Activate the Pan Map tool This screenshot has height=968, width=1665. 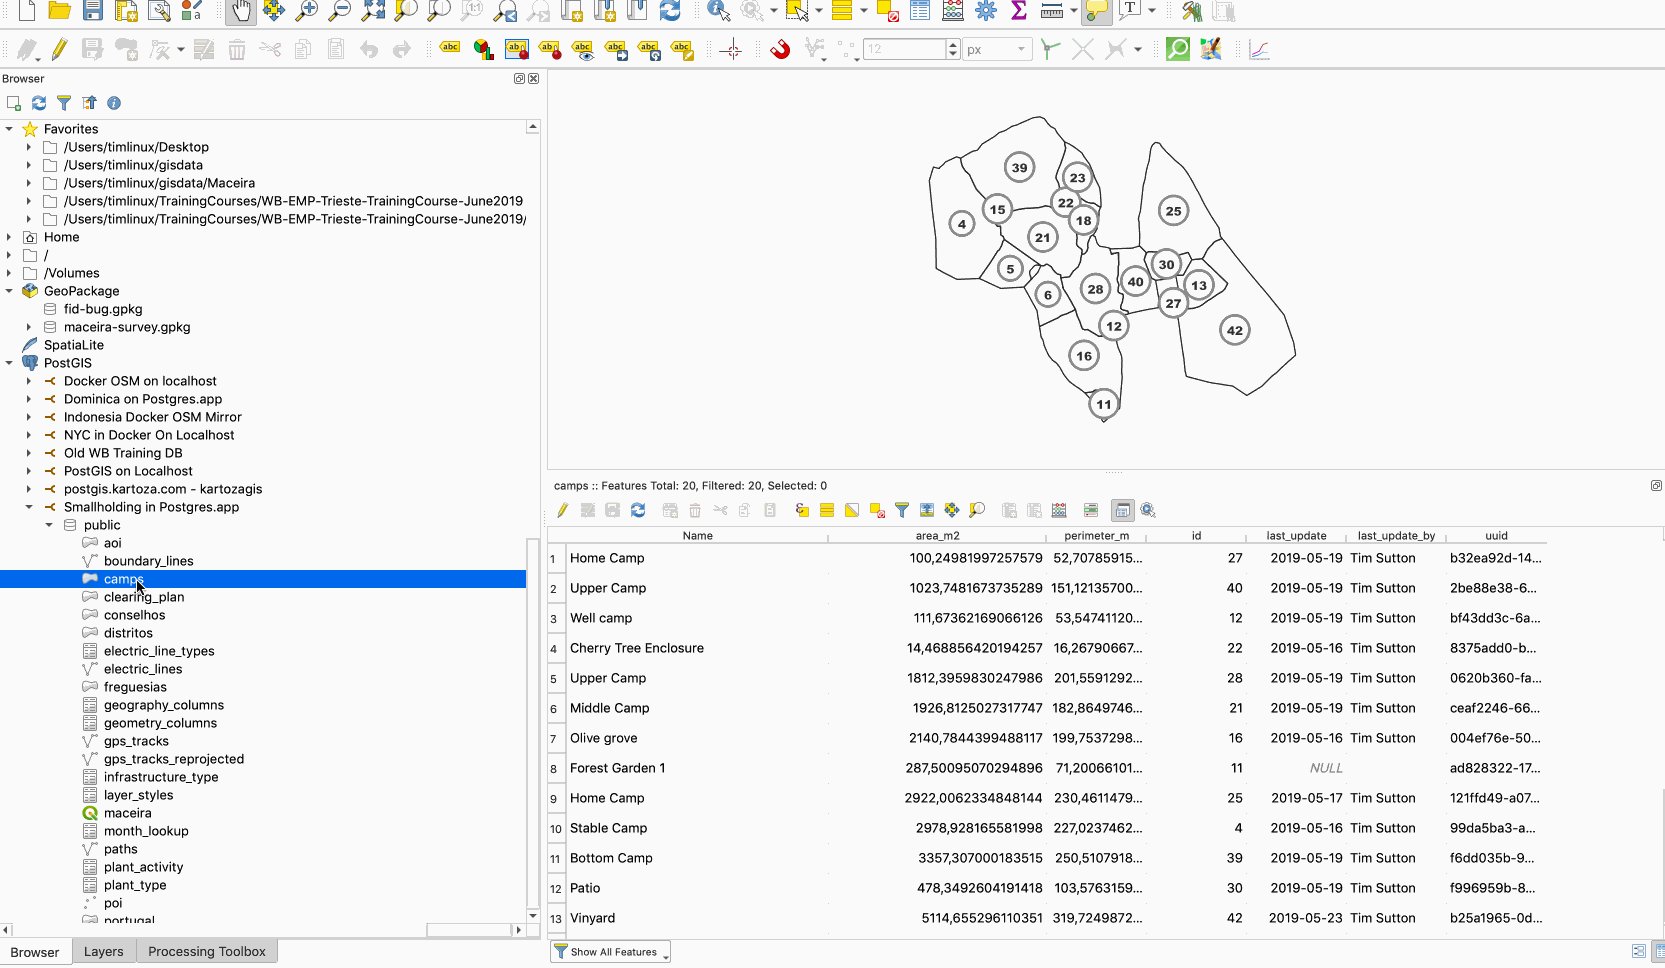tap(238, 12)
